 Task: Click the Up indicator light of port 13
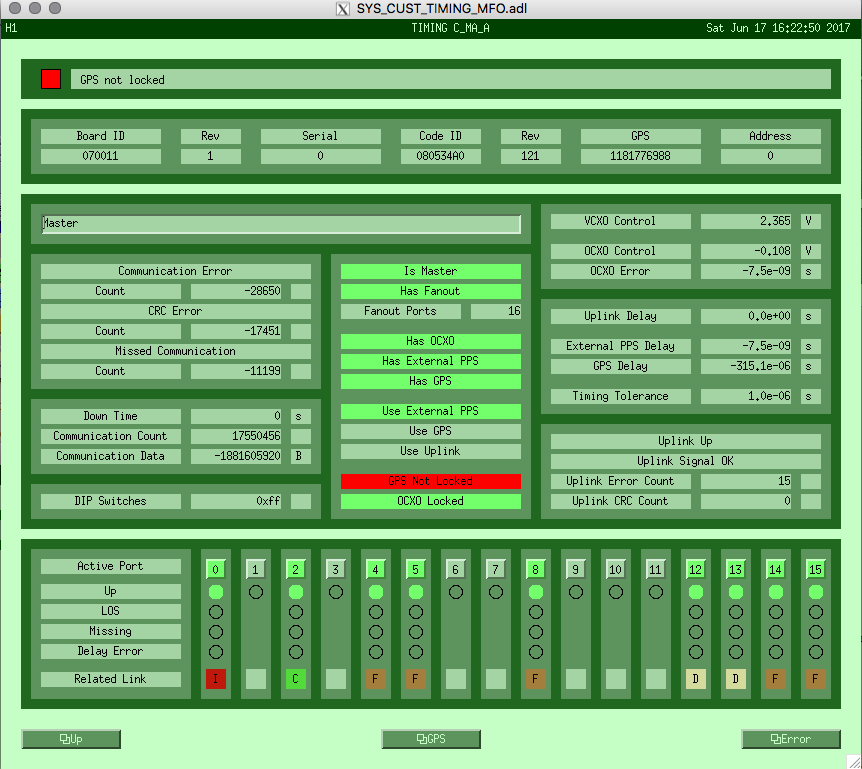point(736,592)
